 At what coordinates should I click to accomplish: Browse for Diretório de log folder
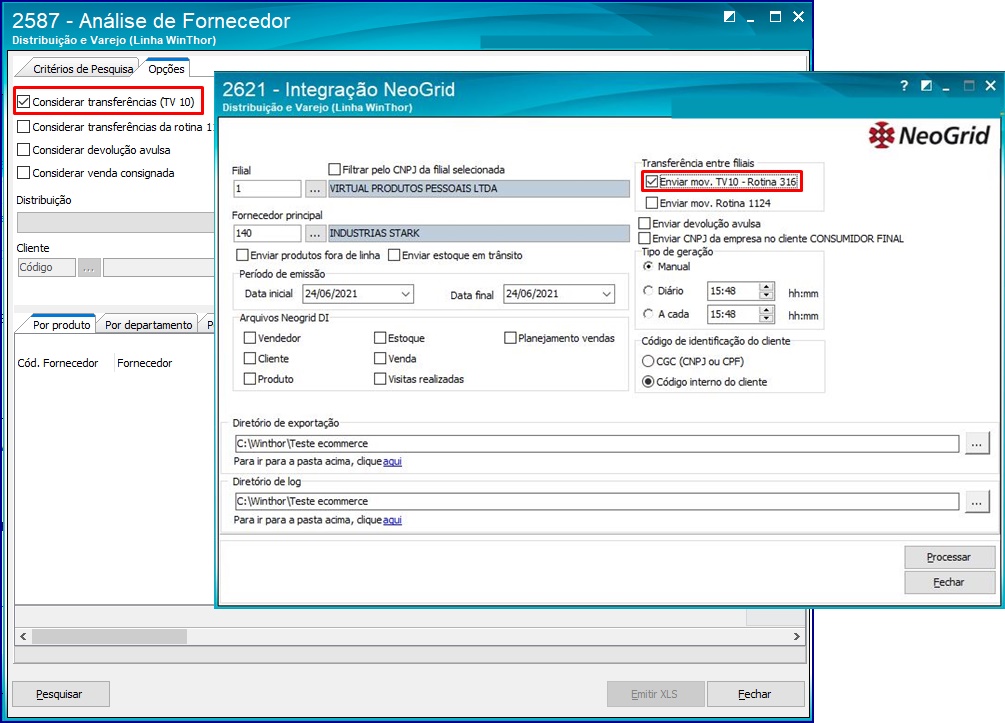tap(976, 502)
